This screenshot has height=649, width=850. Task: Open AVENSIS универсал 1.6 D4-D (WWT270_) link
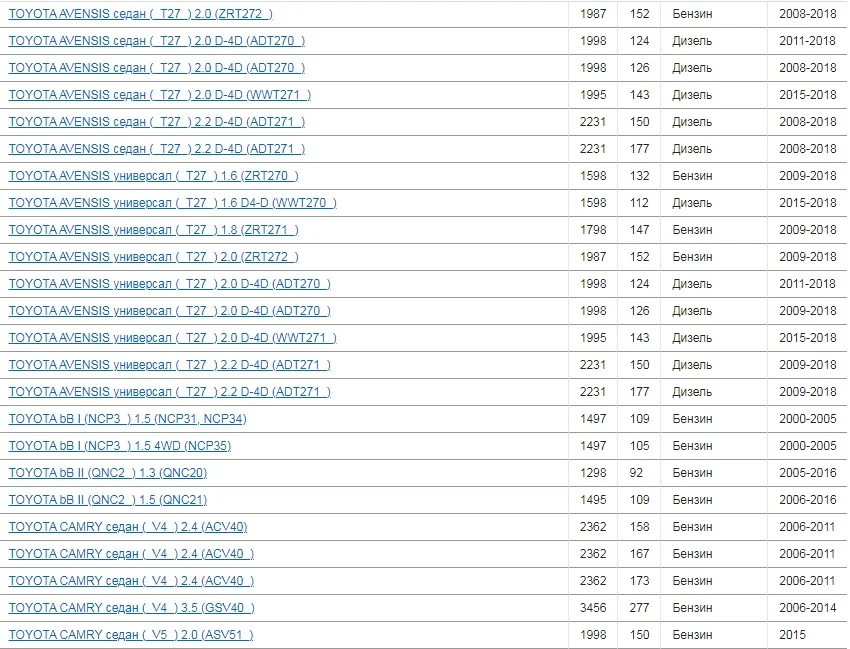[172, 203]
